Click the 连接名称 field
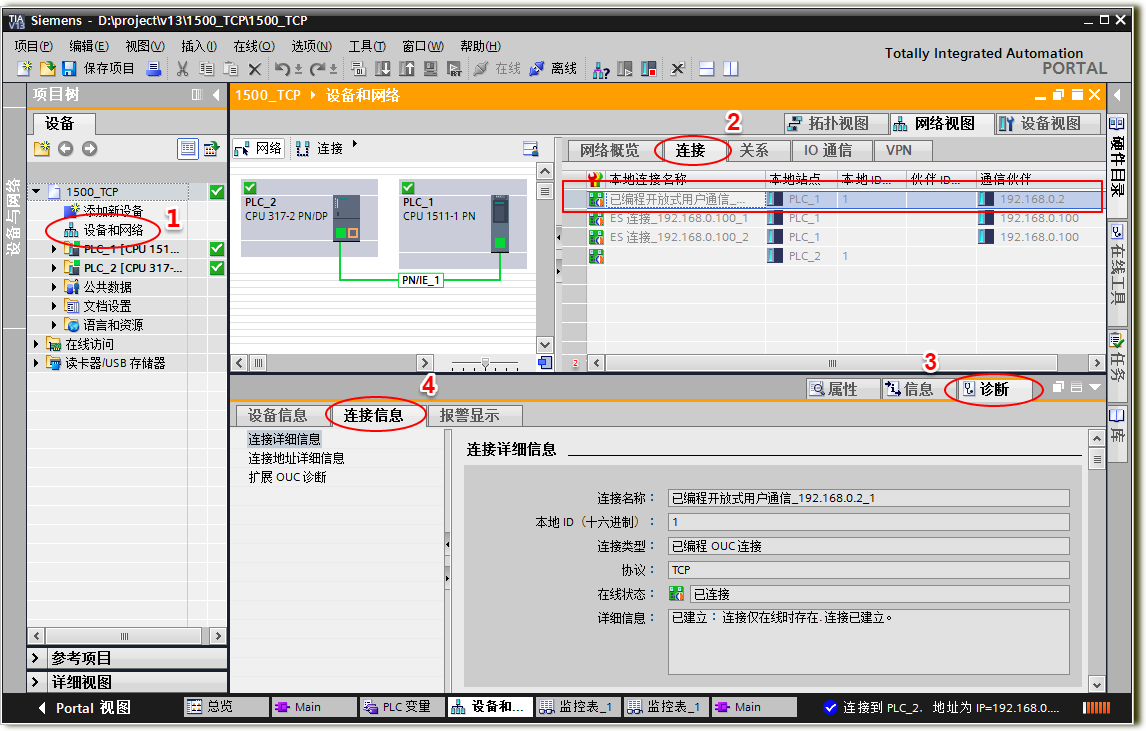 (868, 499)
